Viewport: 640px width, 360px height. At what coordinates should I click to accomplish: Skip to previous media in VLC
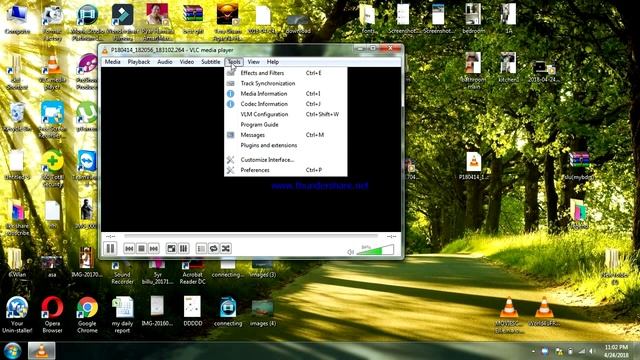click(129, 249)
